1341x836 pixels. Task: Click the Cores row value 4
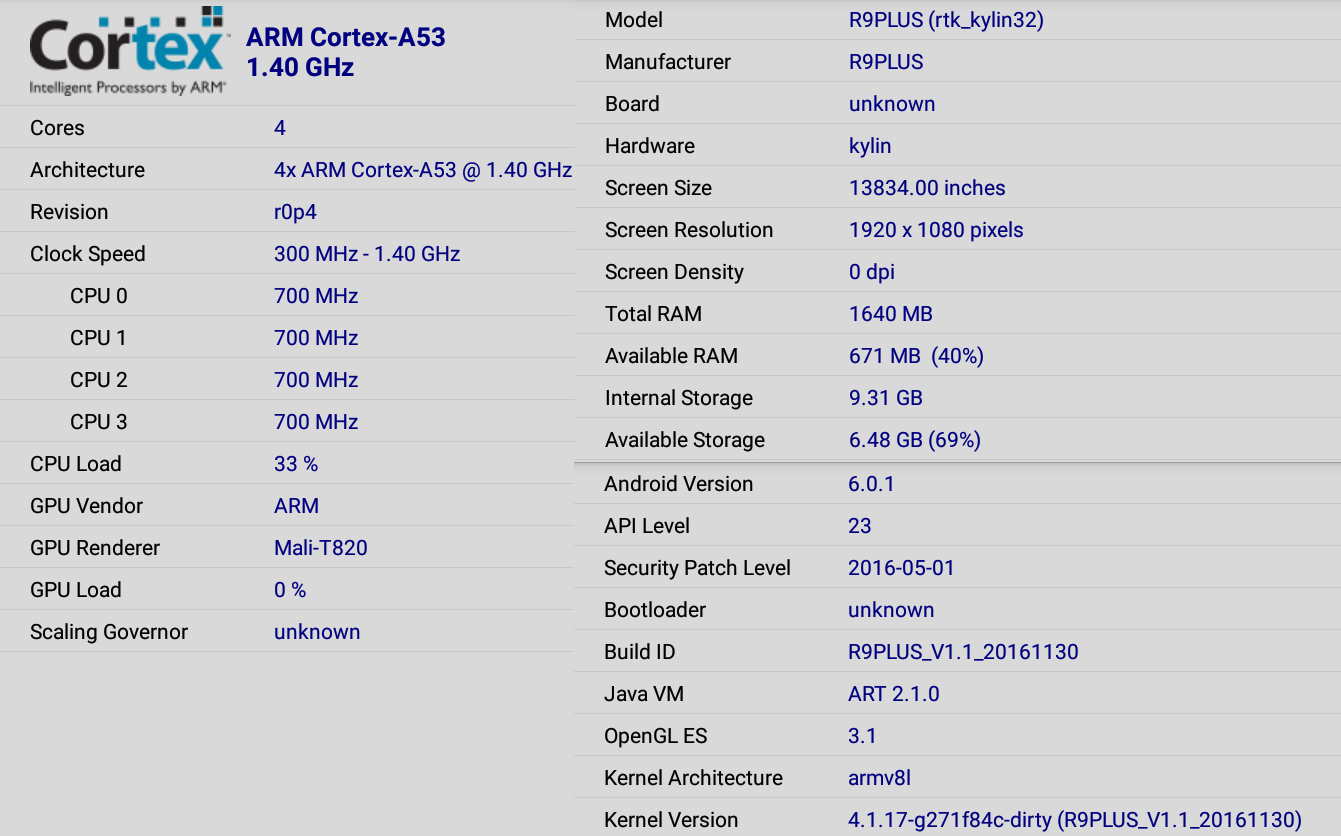280,128
